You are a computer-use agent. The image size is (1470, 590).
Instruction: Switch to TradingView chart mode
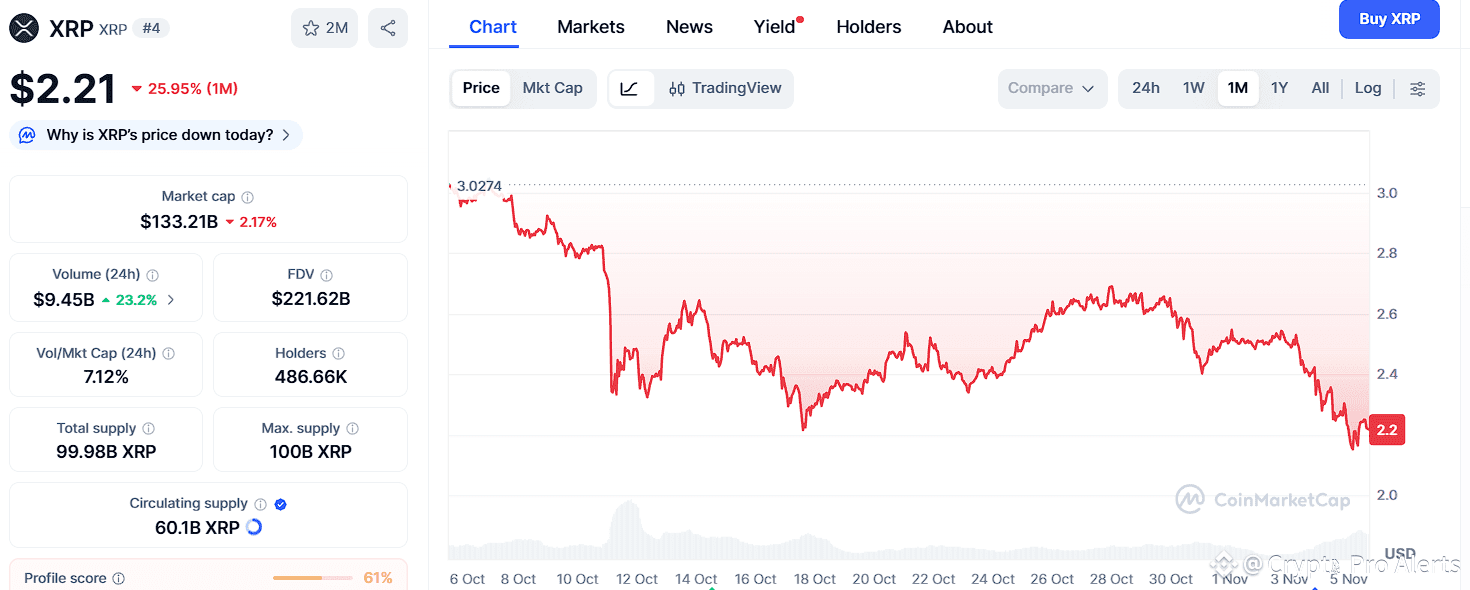coord(725,88)
